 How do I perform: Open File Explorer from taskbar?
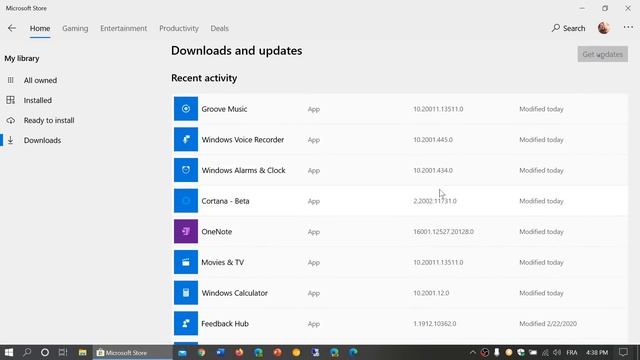(82, 352)
